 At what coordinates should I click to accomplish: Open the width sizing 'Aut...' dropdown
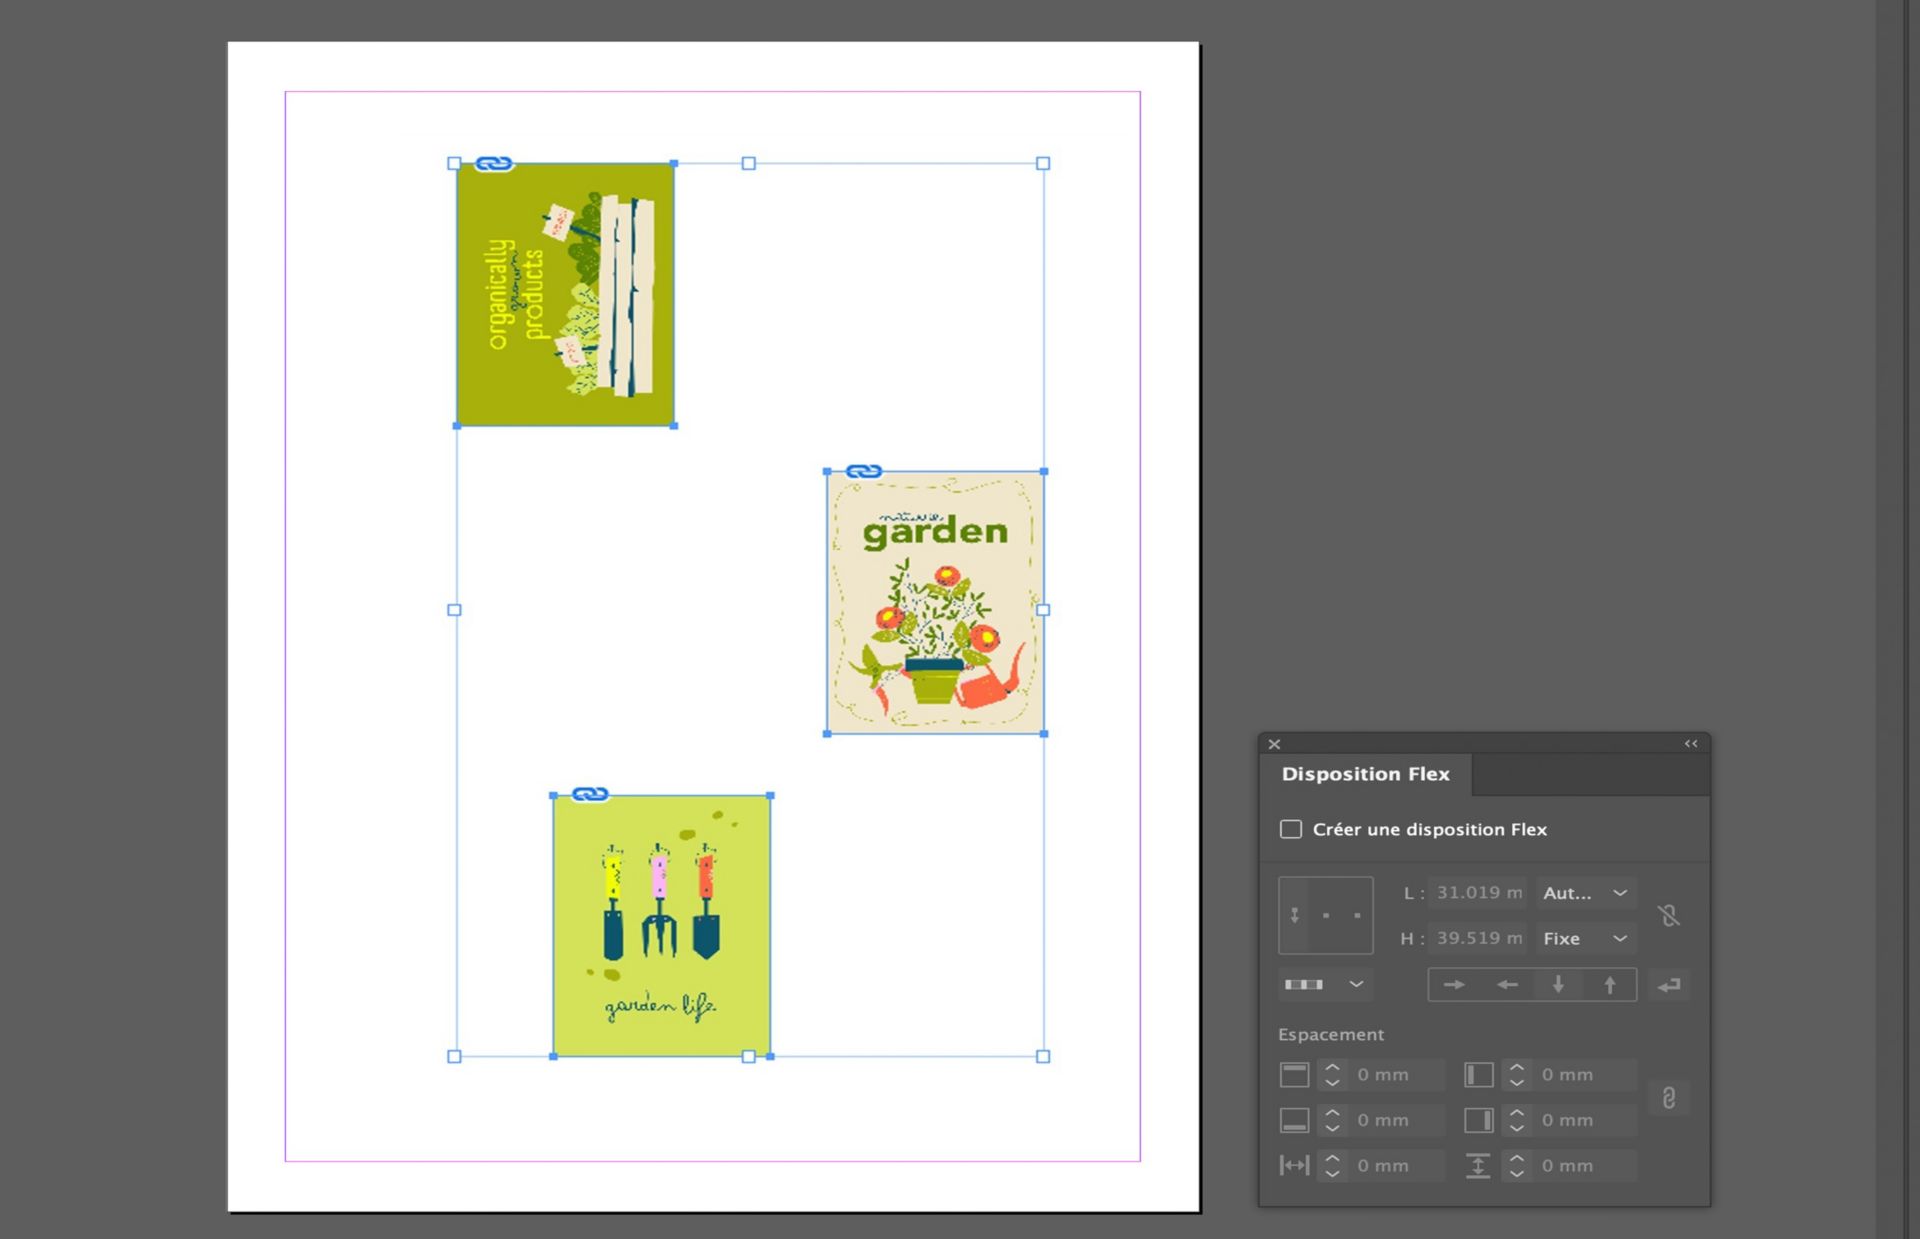point(1585,893)
